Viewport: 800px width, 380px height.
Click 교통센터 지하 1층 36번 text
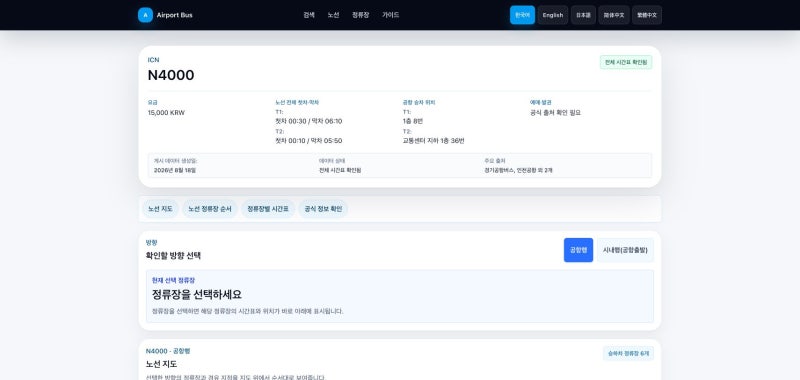coord(434,141)
